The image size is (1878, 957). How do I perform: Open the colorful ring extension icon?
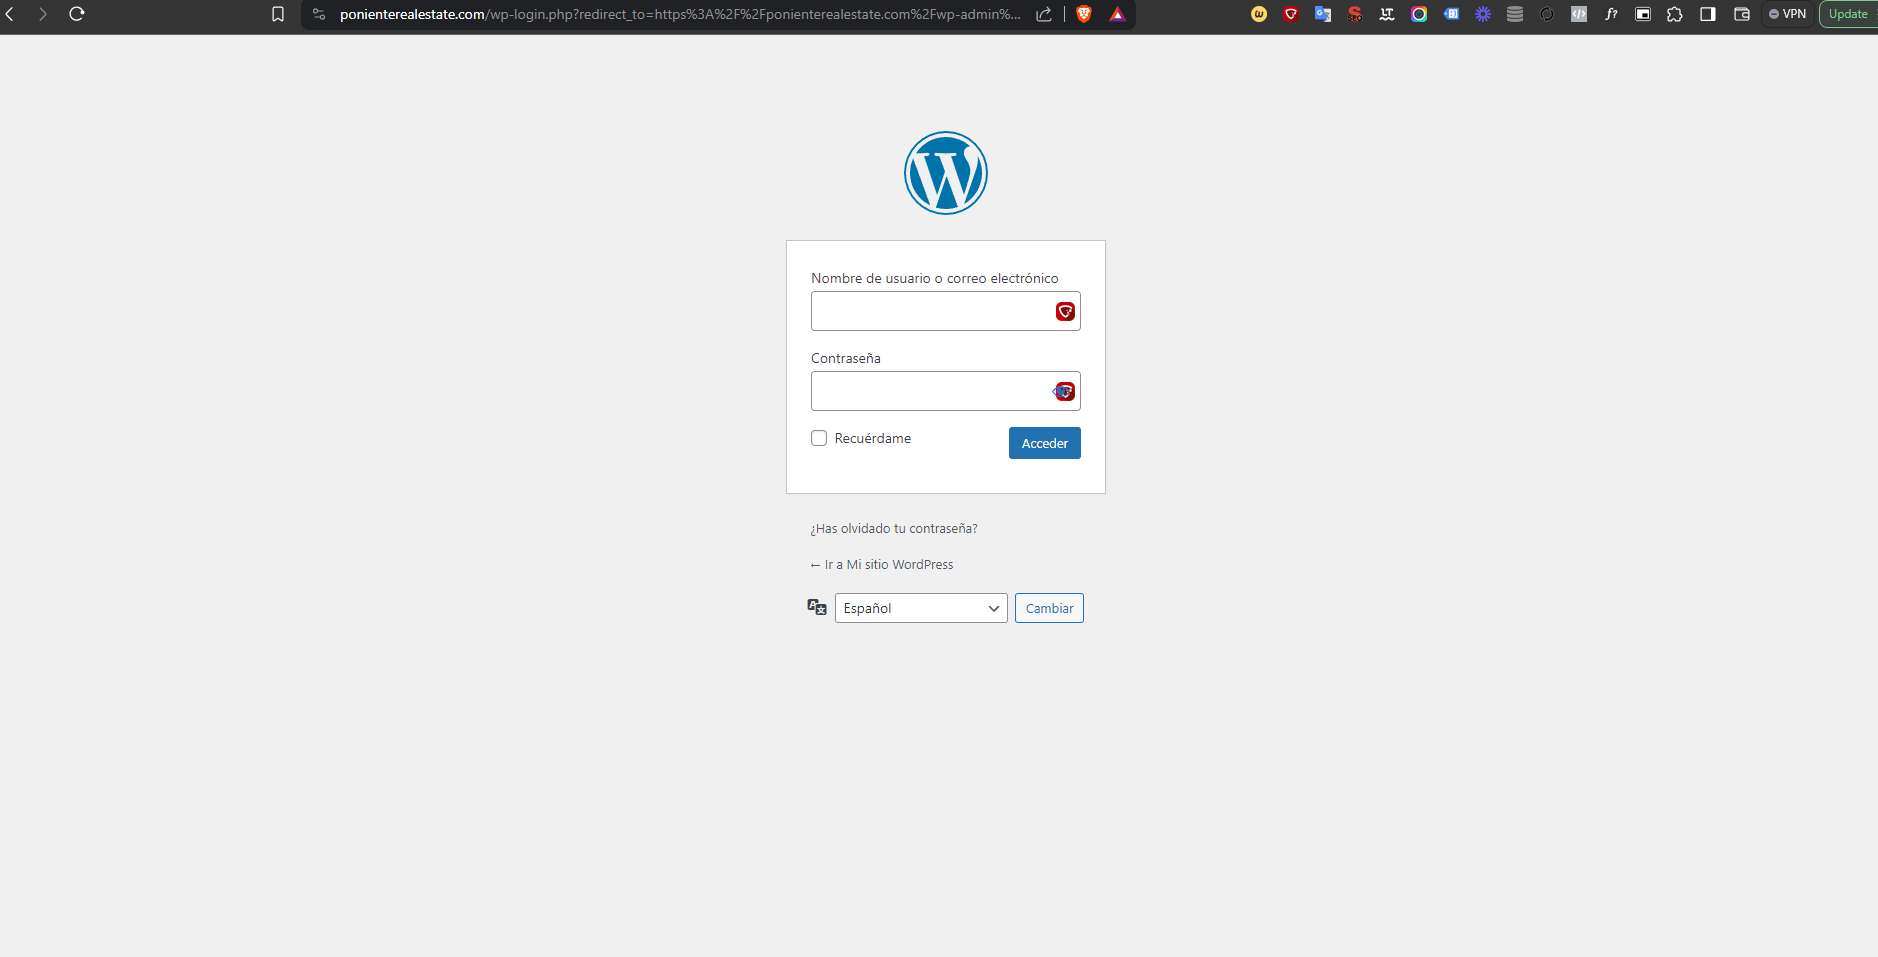(x=1419, y=14)
